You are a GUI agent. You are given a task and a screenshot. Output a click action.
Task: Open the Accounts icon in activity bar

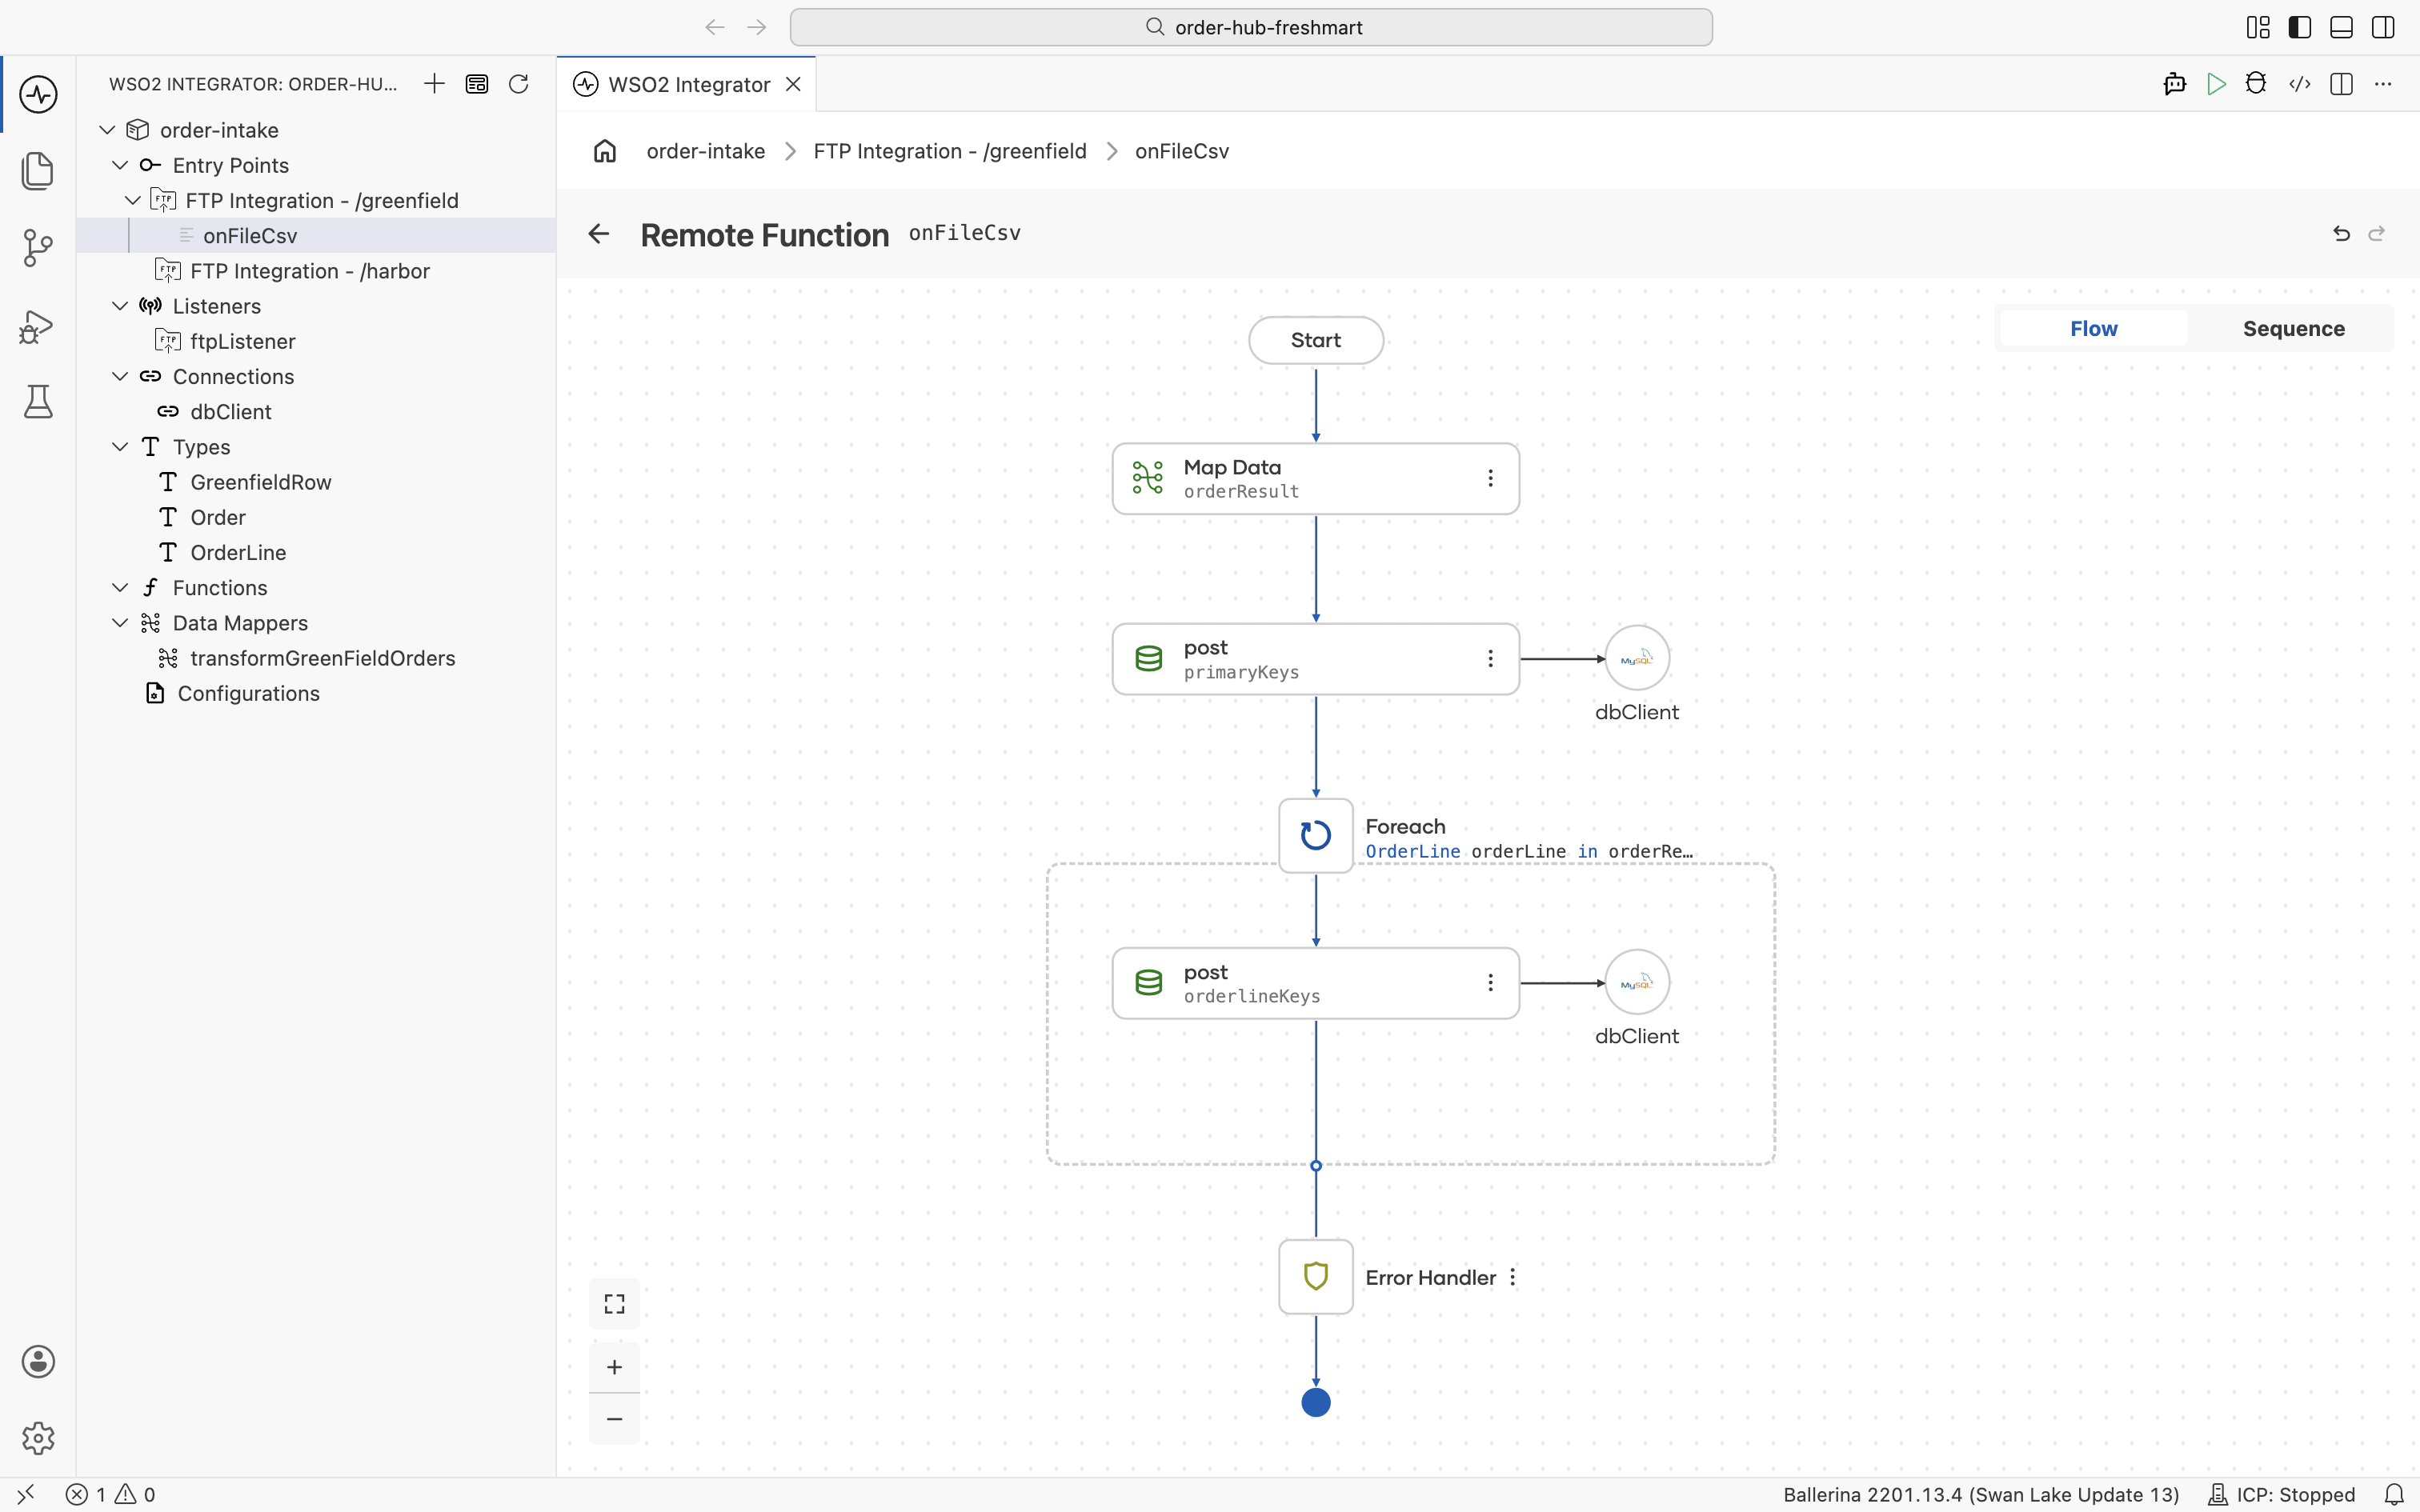tap(38, 1362)
